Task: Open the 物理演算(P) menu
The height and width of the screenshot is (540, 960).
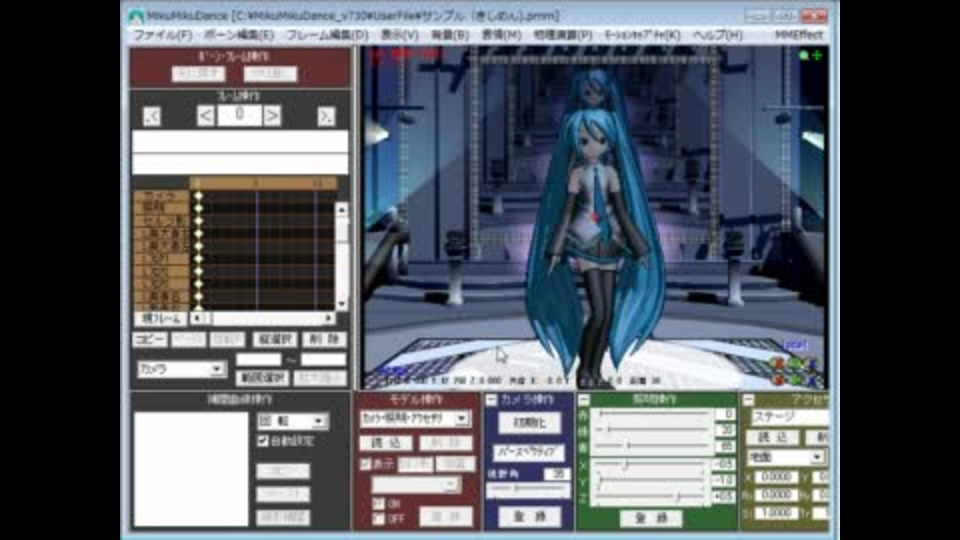Action: pyautogui.click(x=563, y=35)
